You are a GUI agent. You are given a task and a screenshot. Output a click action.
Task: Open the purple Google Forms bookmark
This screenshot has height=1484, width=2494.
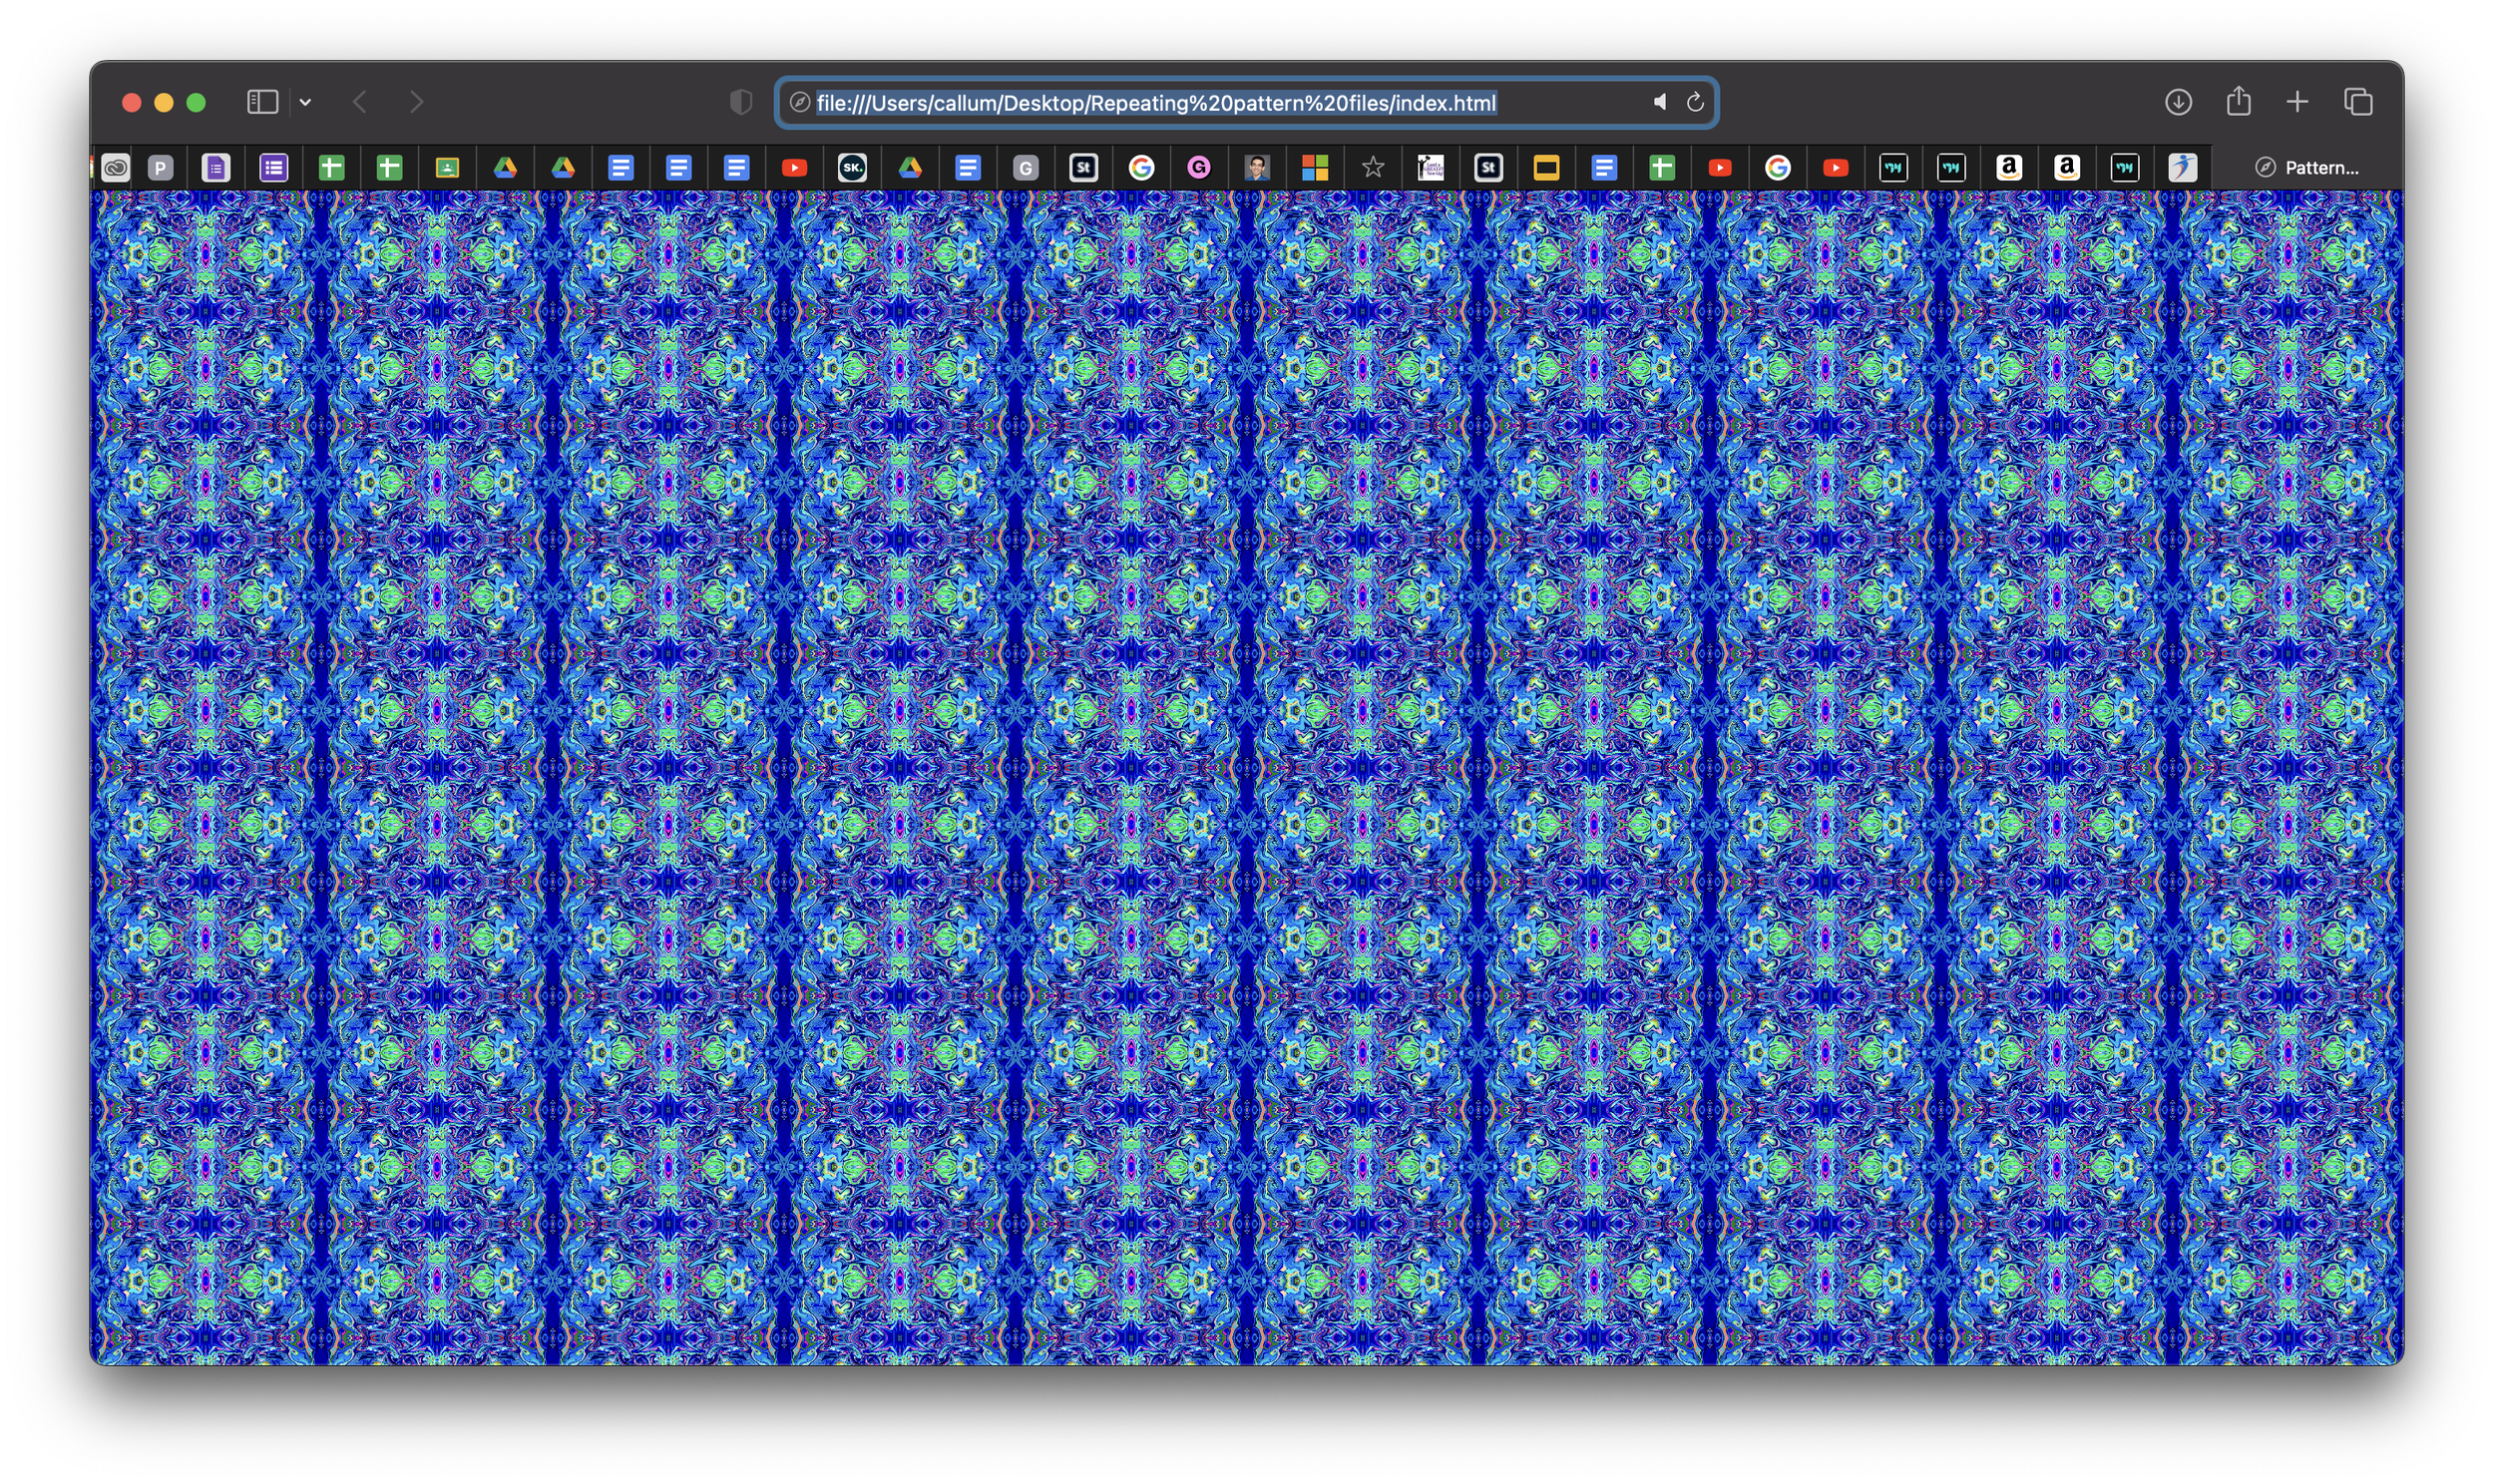273,167
